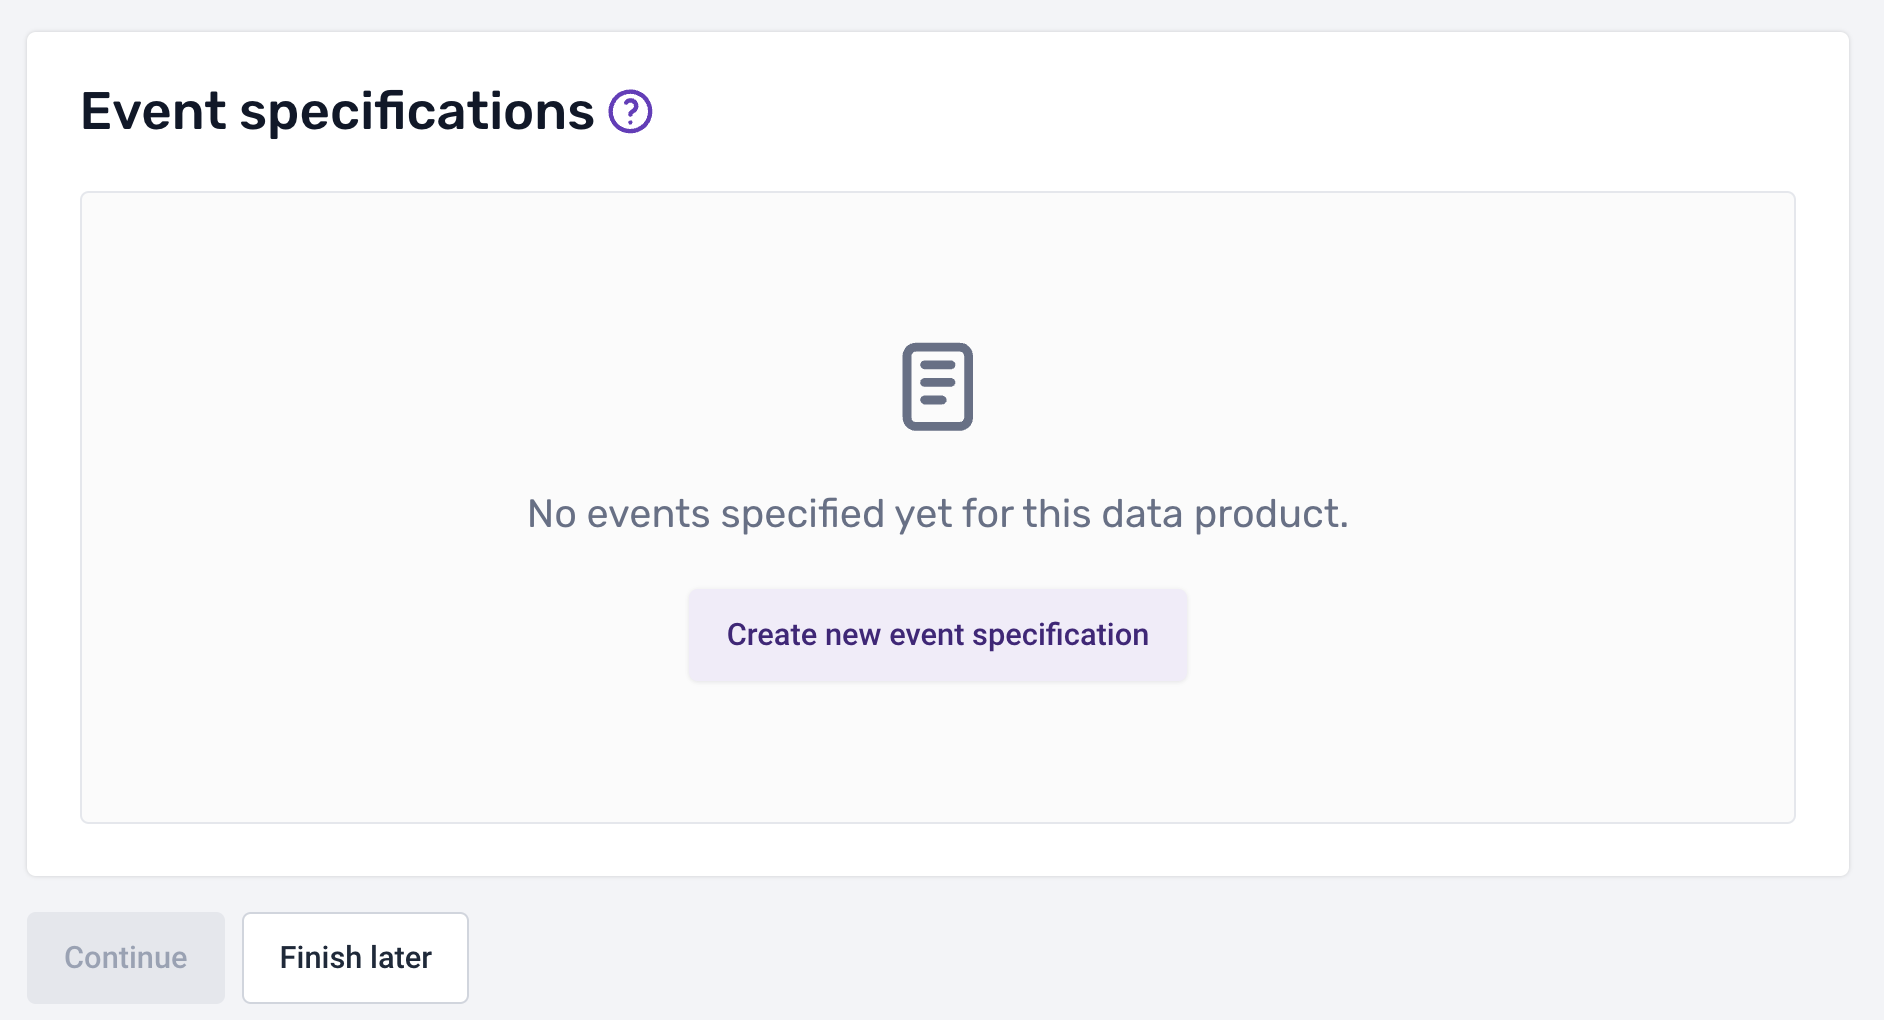Click Finish later to save progress

coord(355,957)
